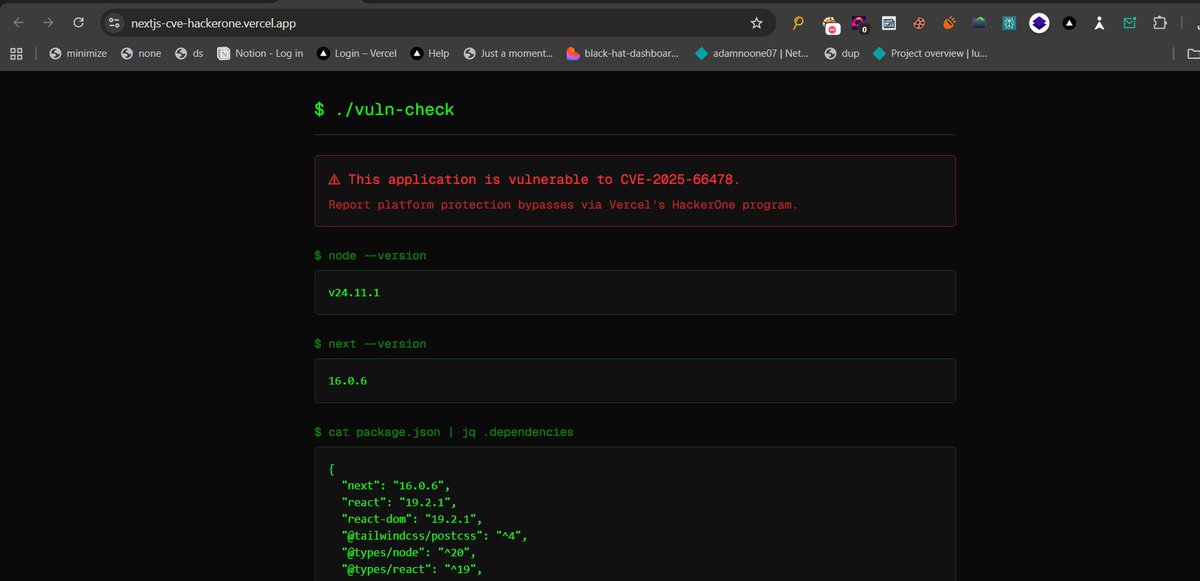Open the white document image extension
Image resolution: width=1200 pixels, height=581 pixels.
[888, 22]
